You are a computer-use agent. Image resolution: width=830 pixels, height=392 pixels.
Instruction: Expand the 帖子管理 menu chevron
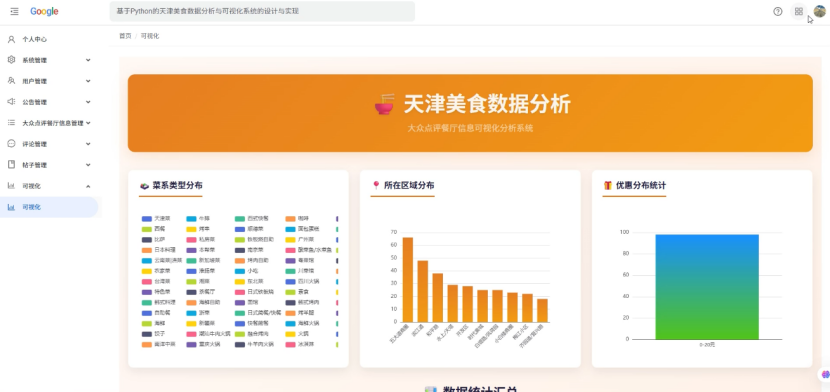pyautogui.click(x=88, y=165)
